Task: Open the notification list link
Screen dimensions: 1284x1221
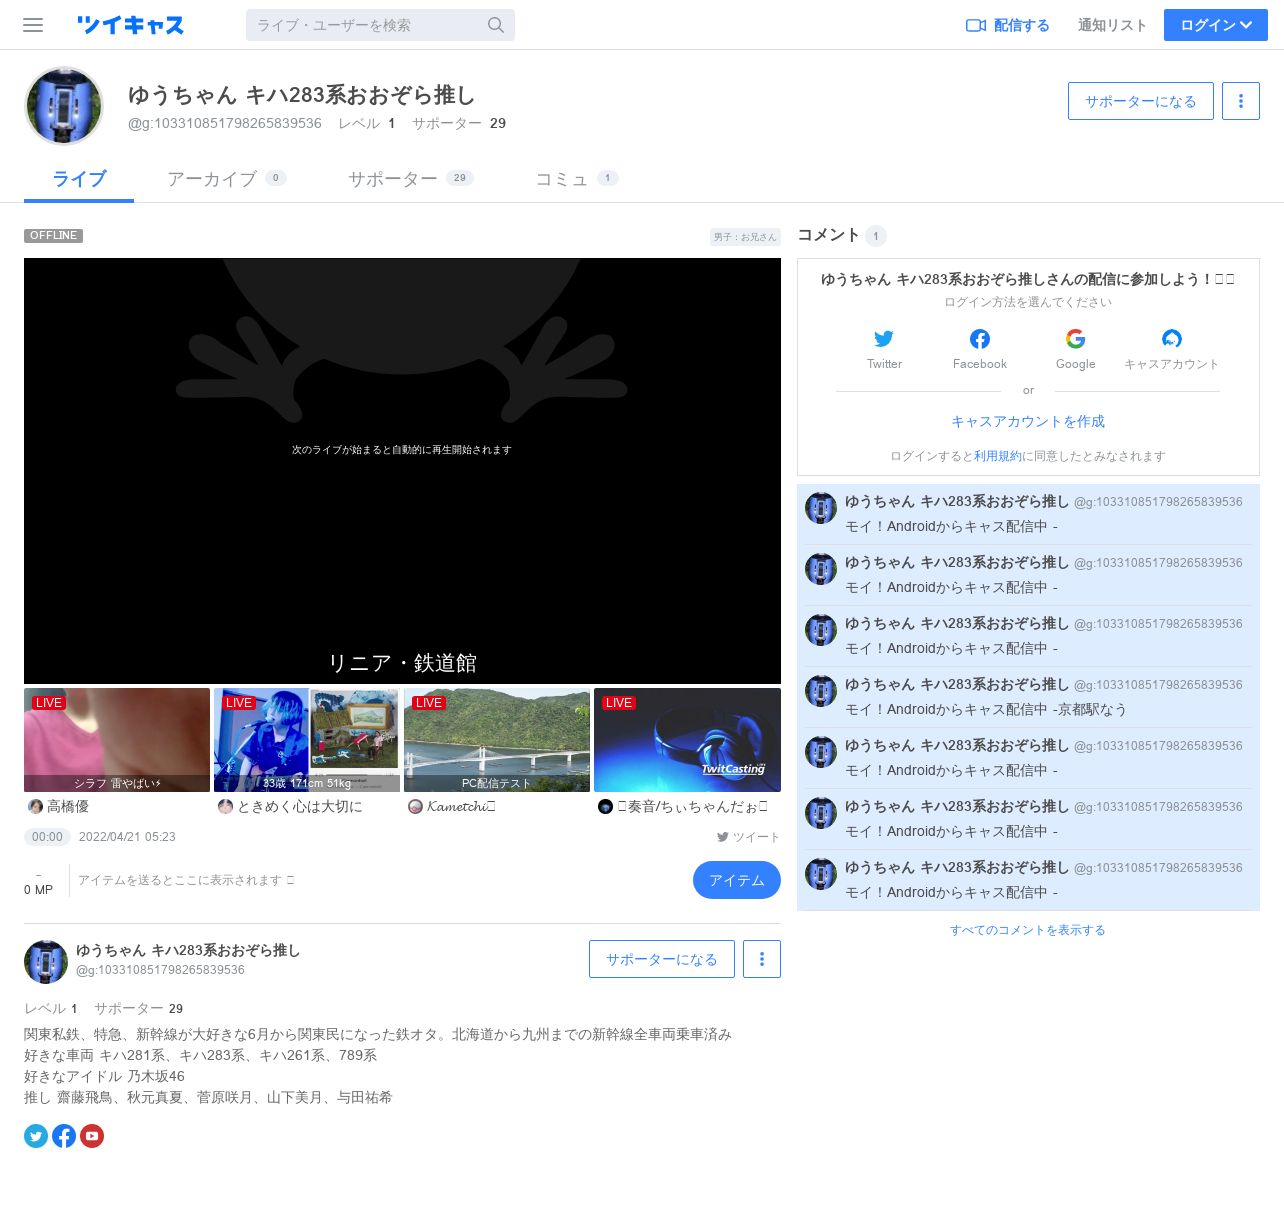Action: (x=1112, y=25)
